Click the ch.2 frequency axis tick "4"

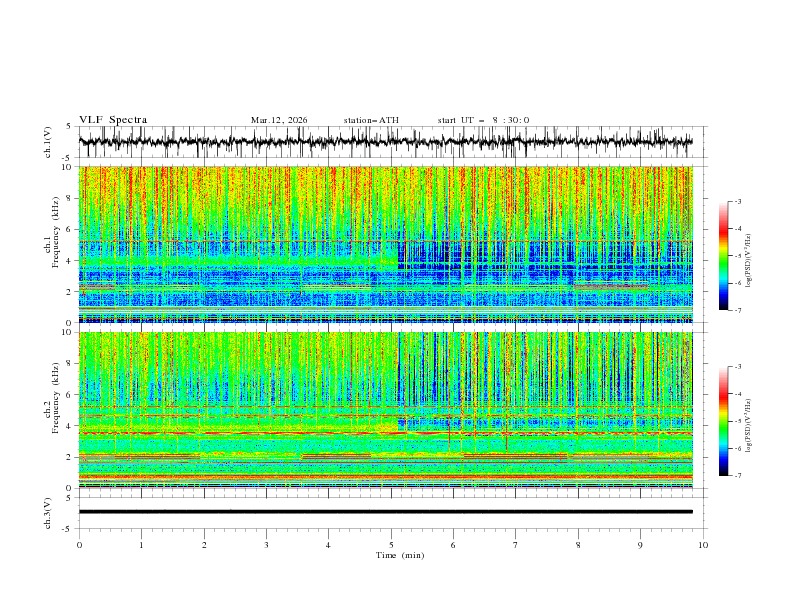tap(70, 426)
